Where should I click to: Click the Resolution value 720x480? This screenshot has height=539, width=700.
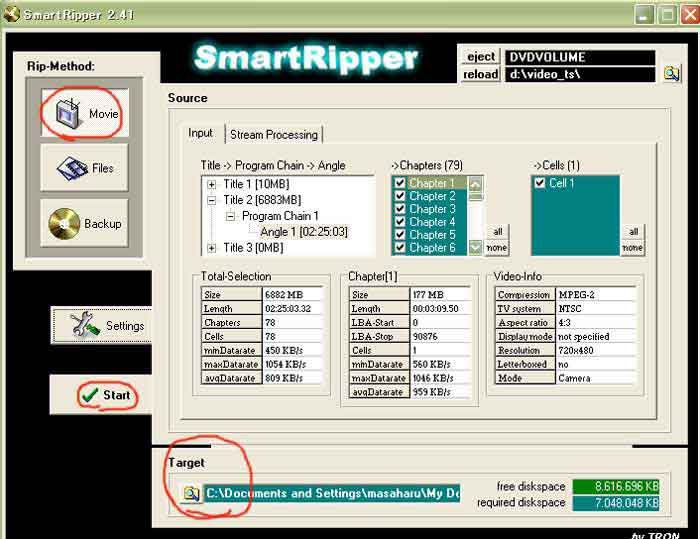[x=596, y=351]
